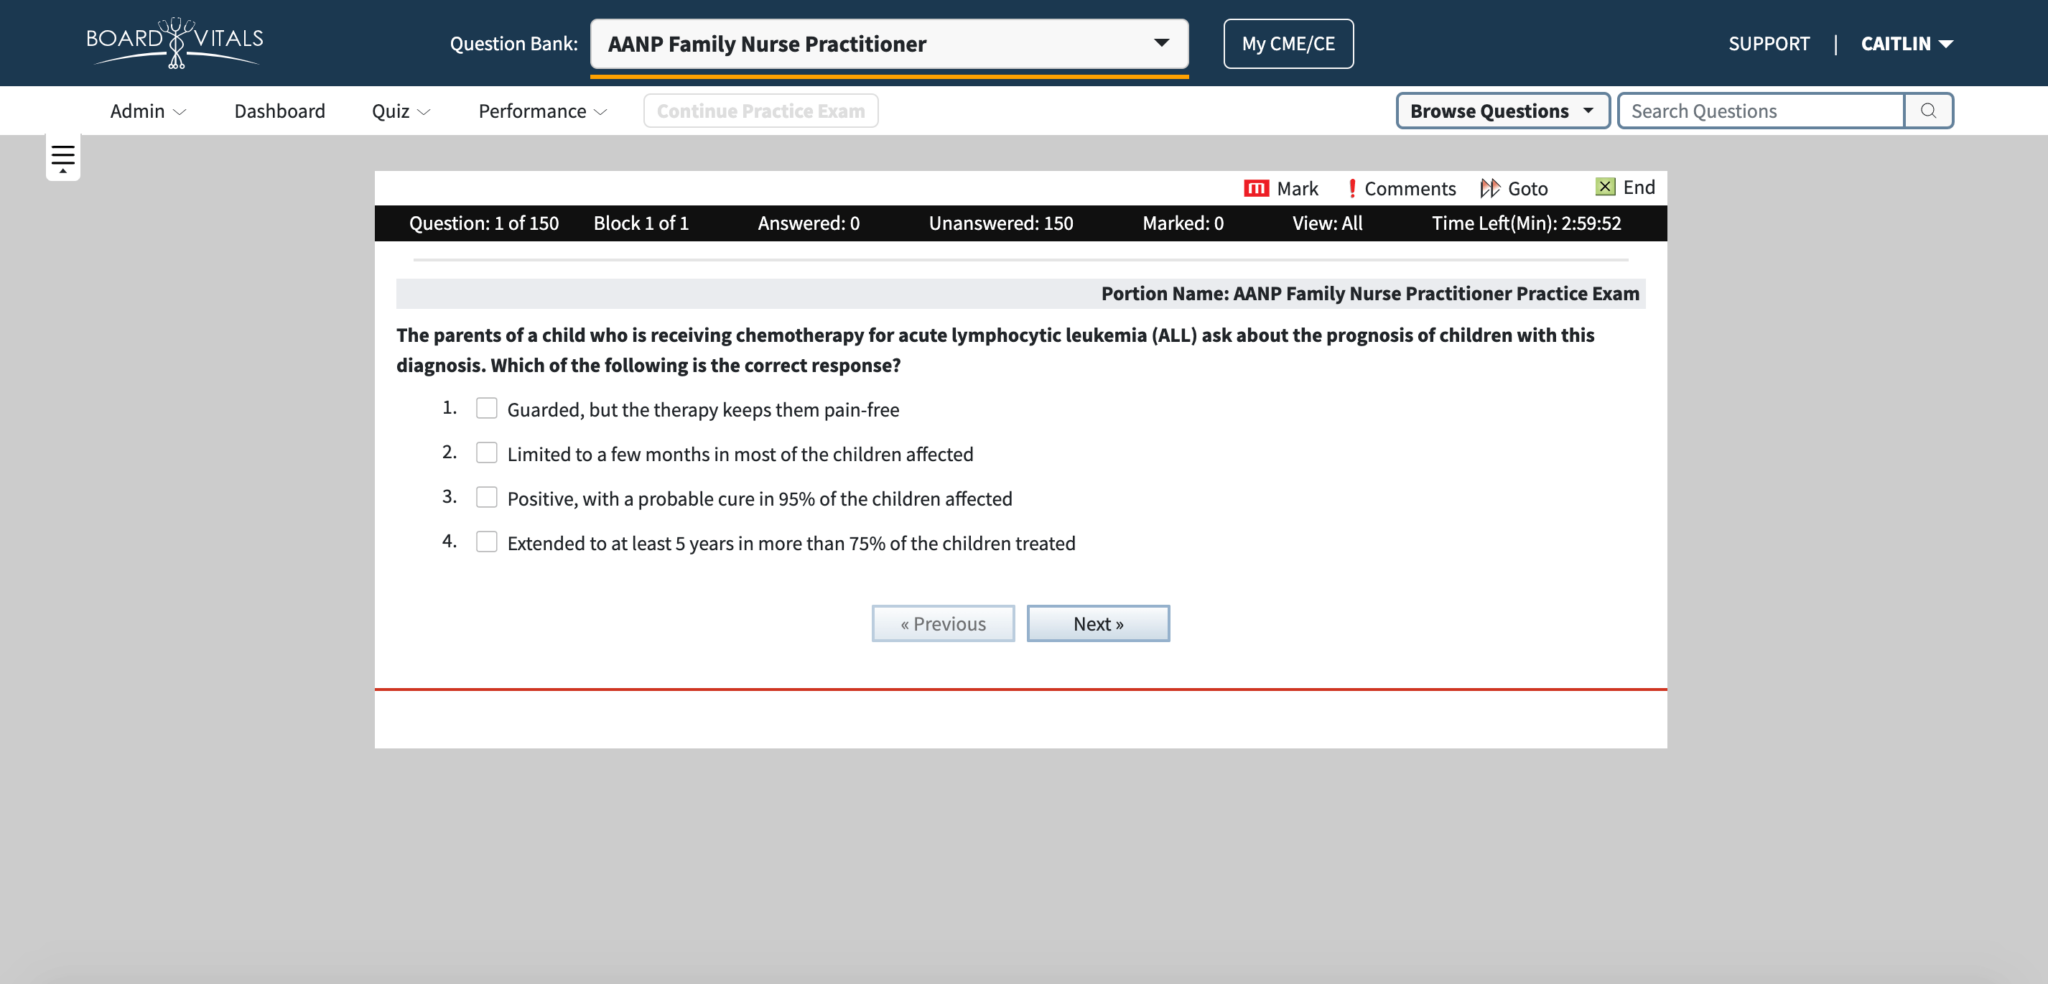The width and height of the screenshot is (2048, 984).
Task: Click the Next » button
Action: click(x=1098, y=624)
